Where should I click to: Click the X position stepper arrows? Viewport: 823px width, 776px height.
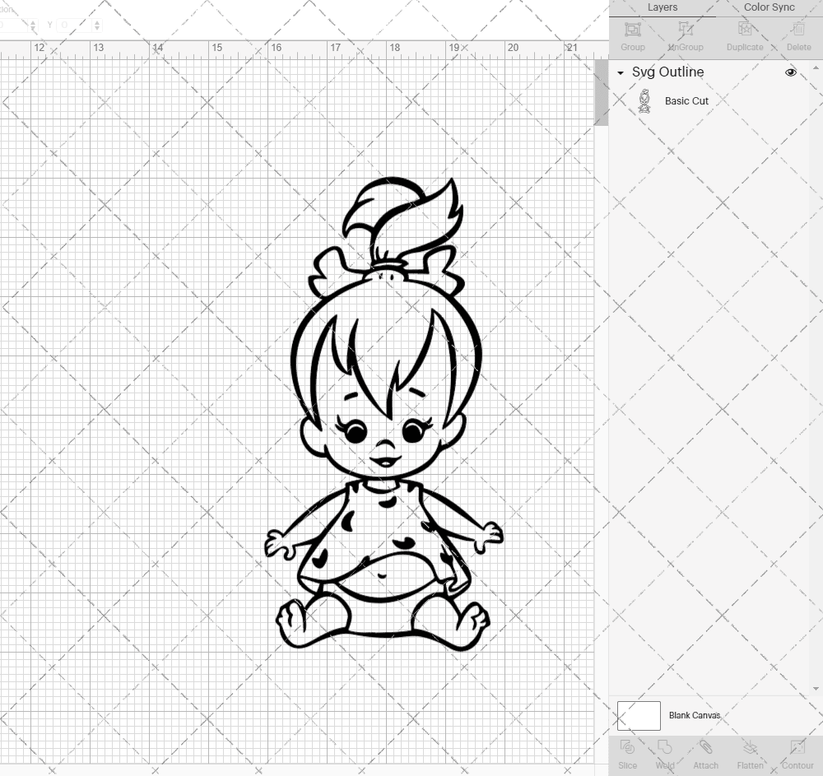click(x=33, y=25)
